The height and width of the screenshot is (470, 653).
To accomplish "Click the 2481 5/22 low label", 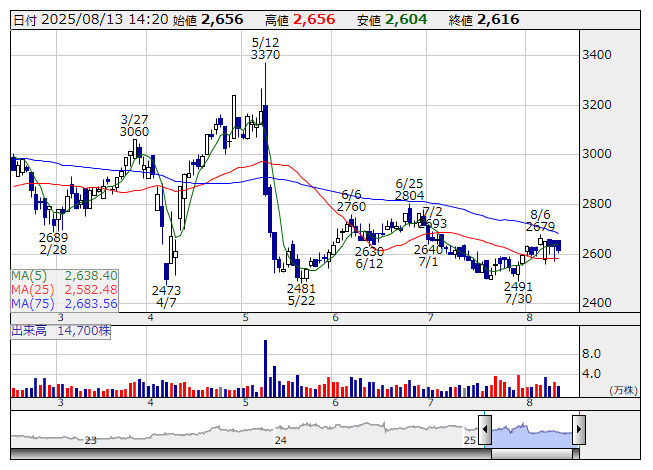I will 301,295.
